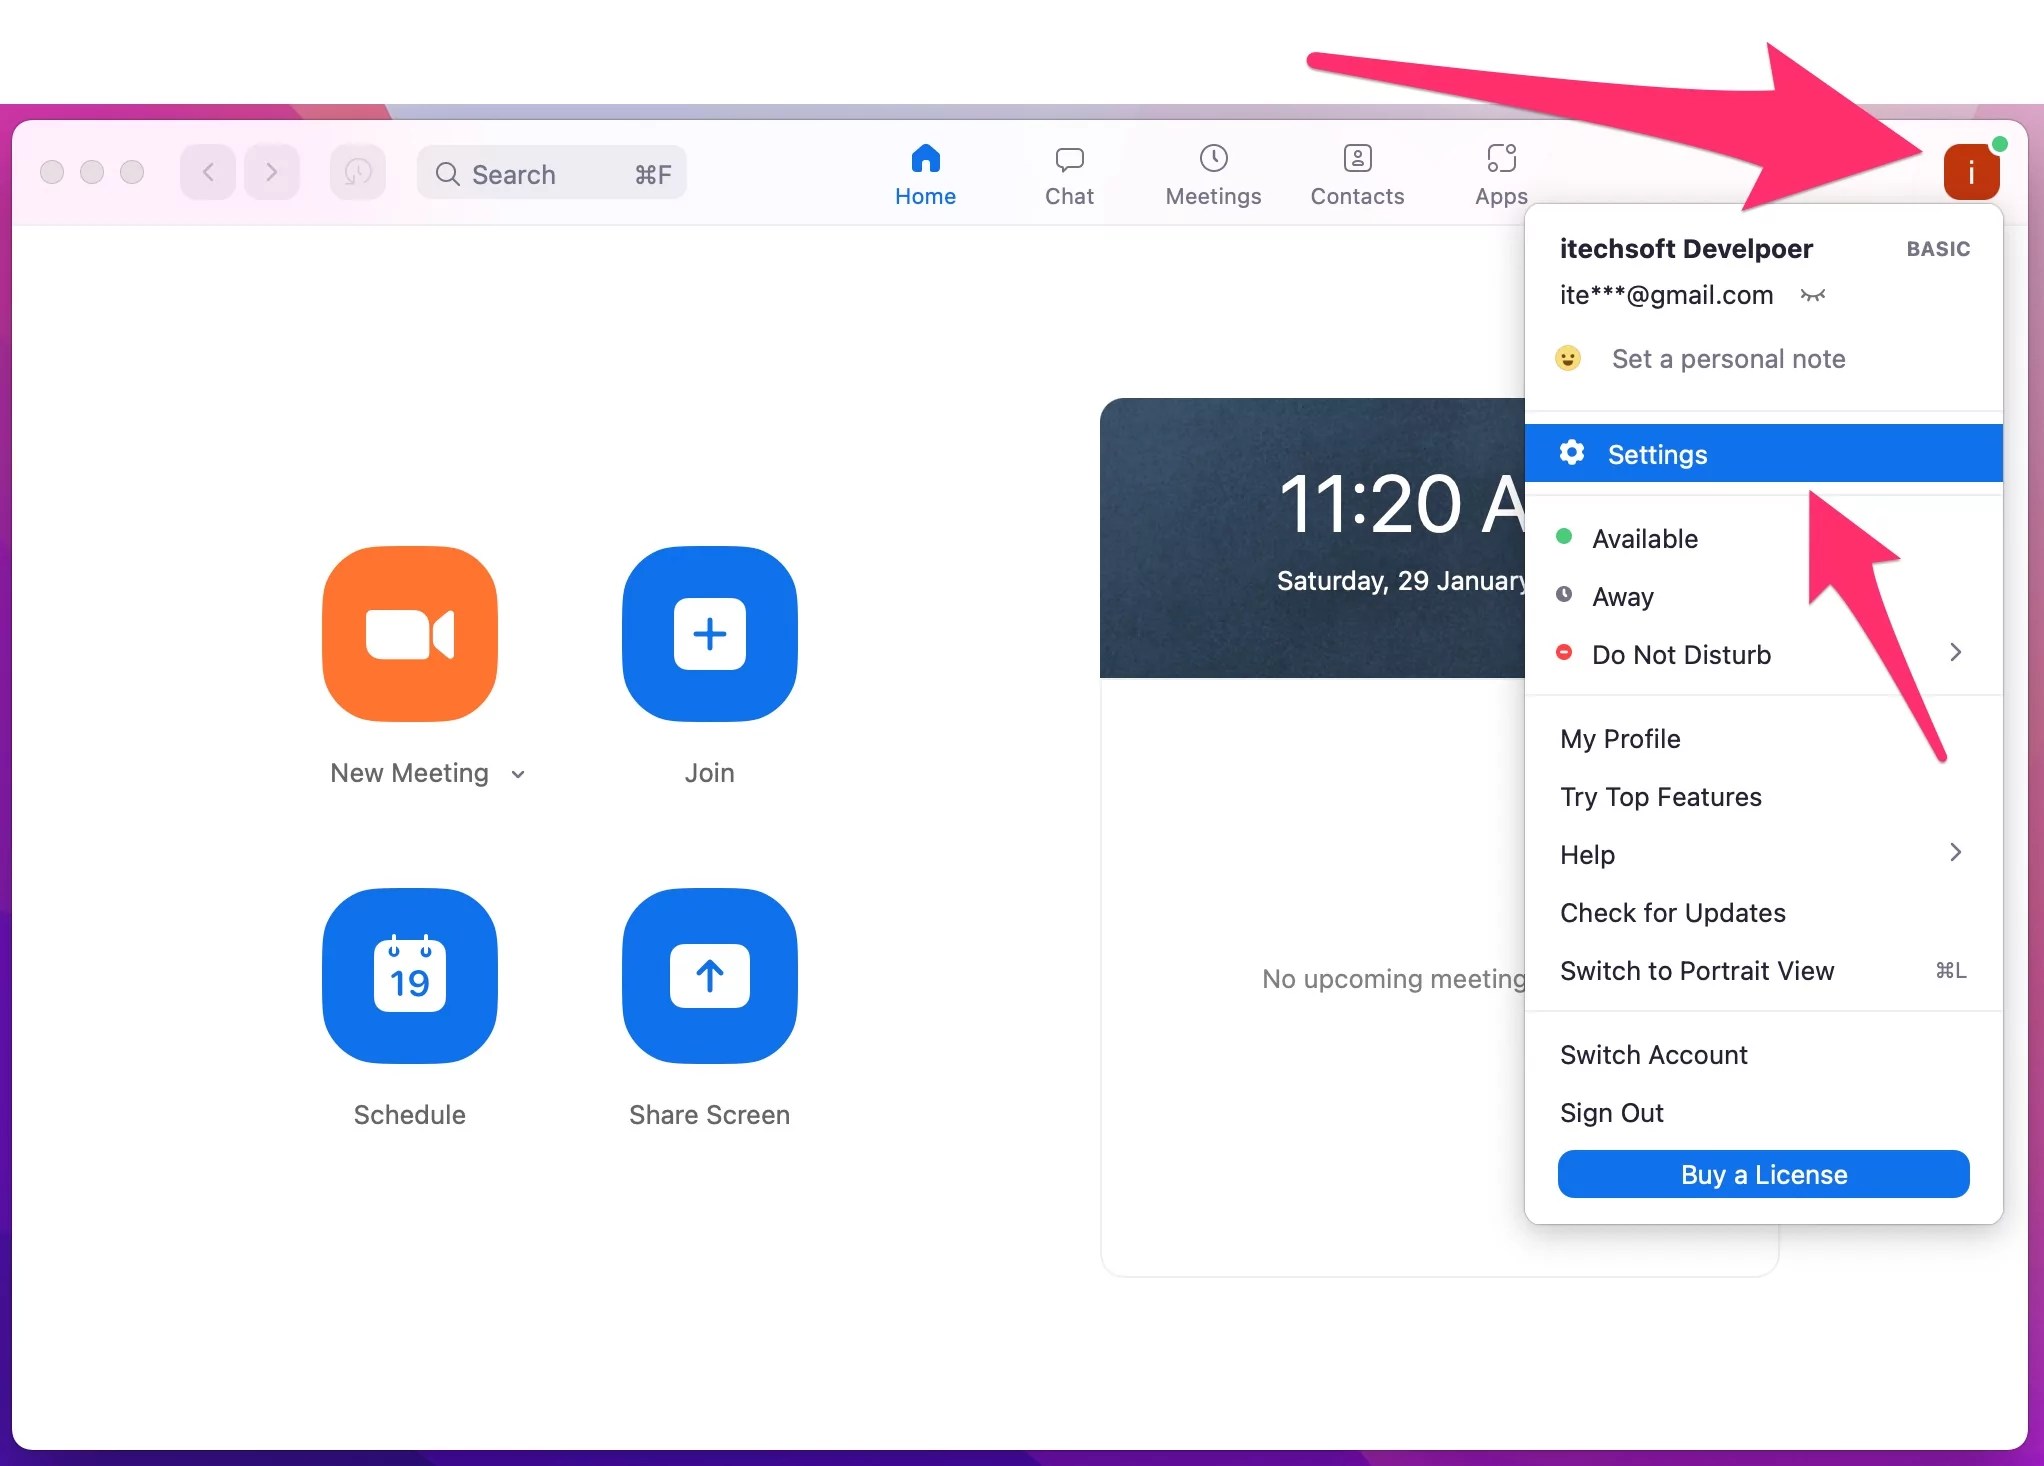2044x1466 pixels.
Task: Toggle email address visibility
Action: click(x=1813, y=295)
